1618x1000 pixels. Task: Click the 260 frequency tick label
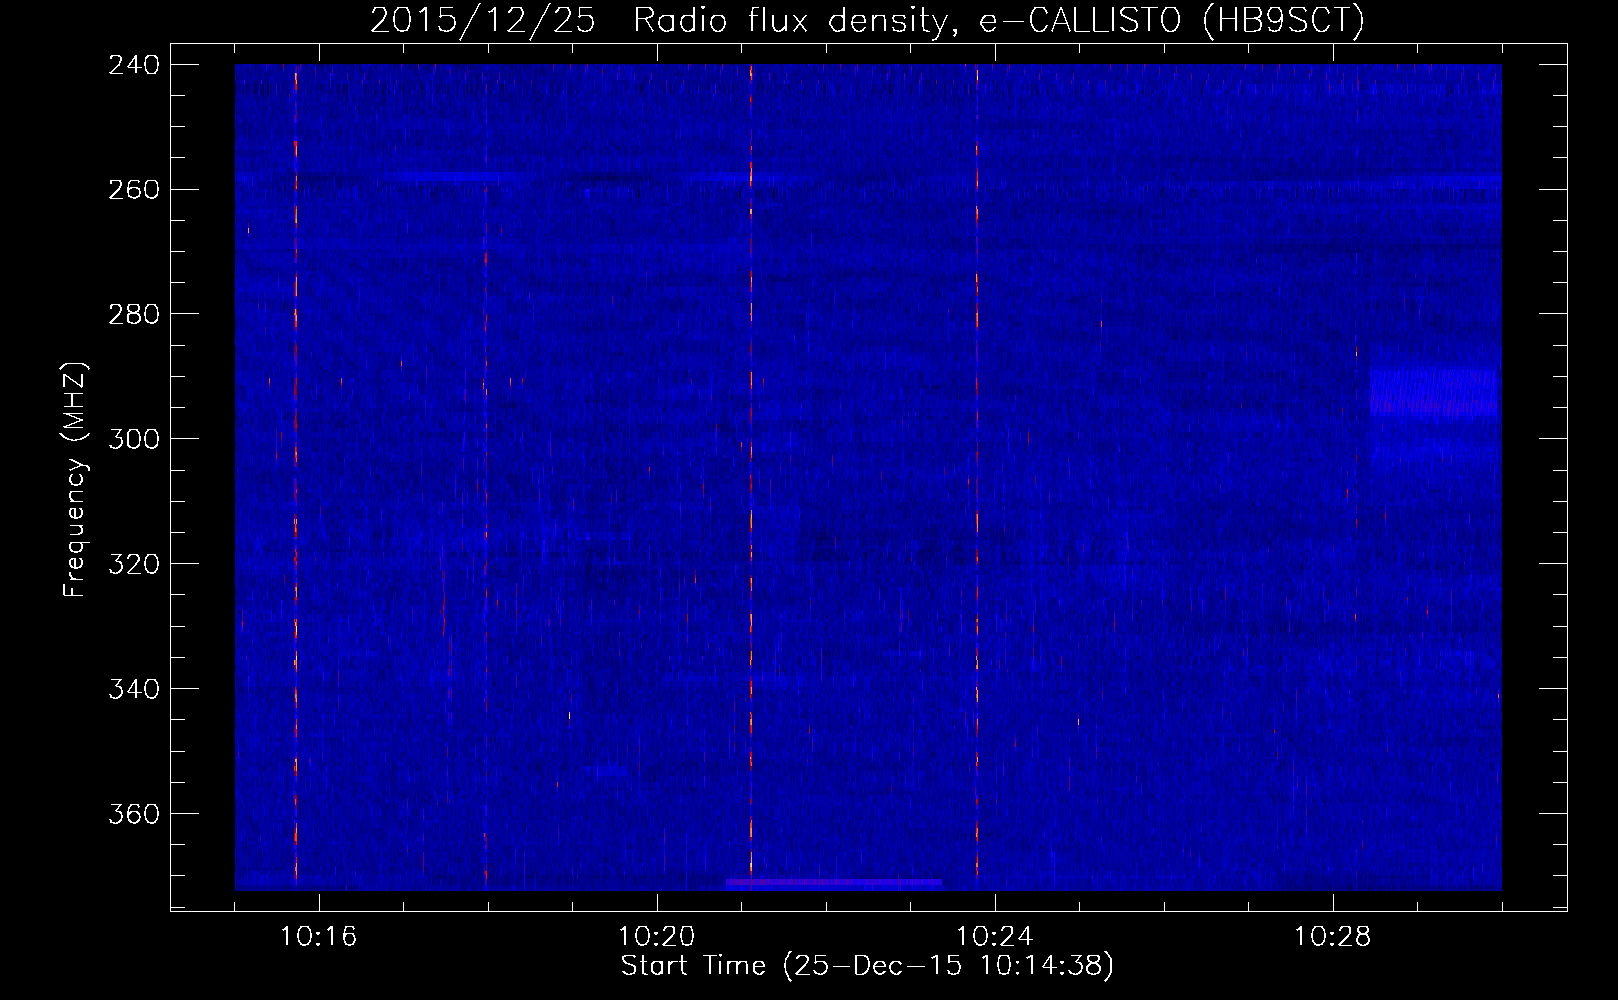pyautogui.click(x=134, y=190)
